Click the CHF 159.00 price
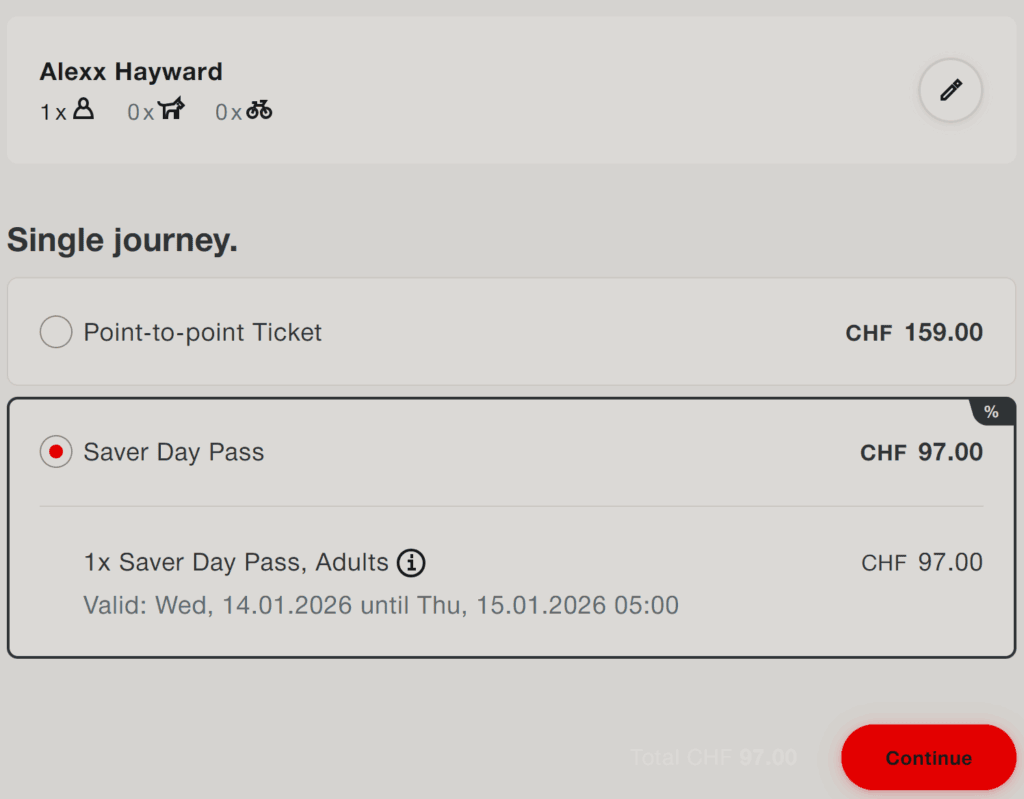This screenshot has height=799, width=1024. [914, 333]
